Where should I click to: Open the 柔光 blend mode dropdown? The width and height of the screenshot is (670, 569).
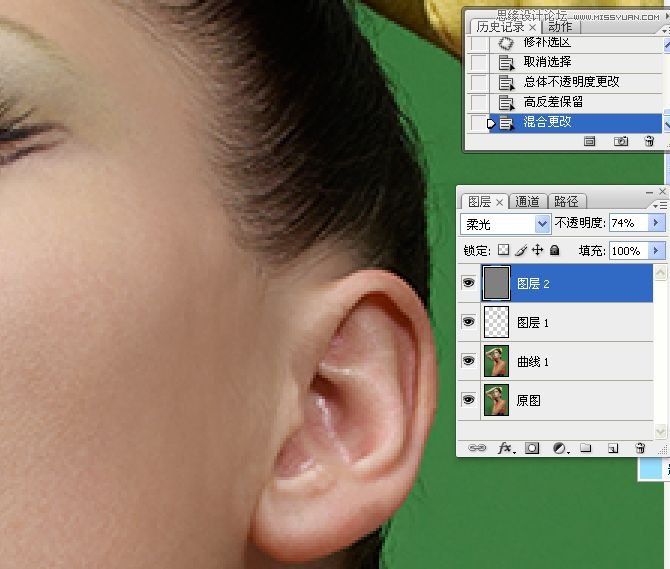pos(505,224)
